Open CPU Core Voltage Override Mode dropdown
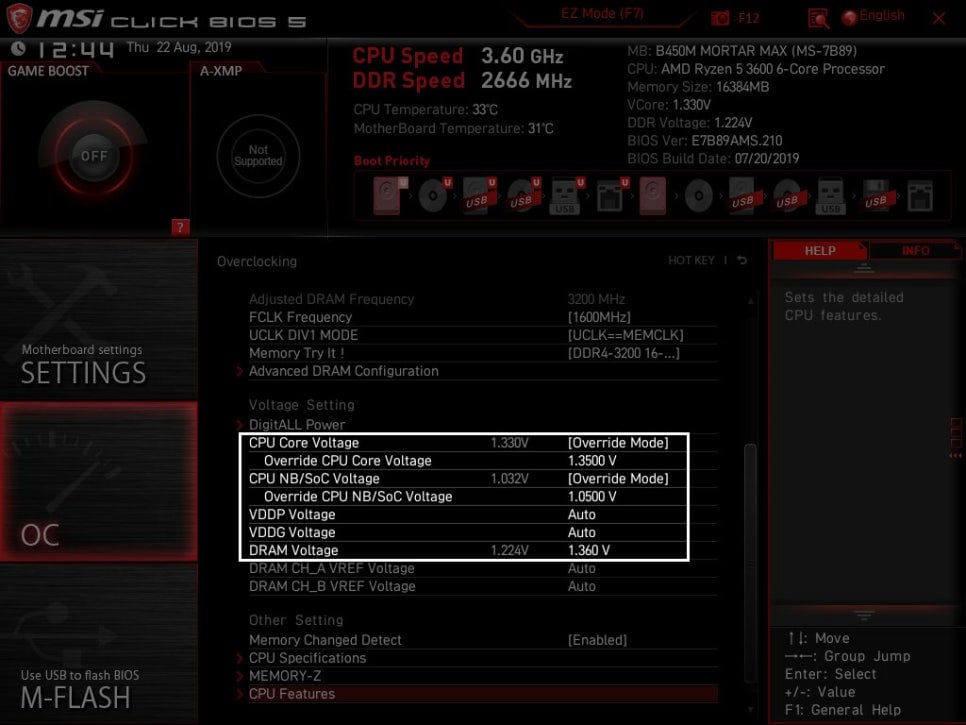Image resolution: width=966 pixels, height=725 pixels. pos(618,442)
